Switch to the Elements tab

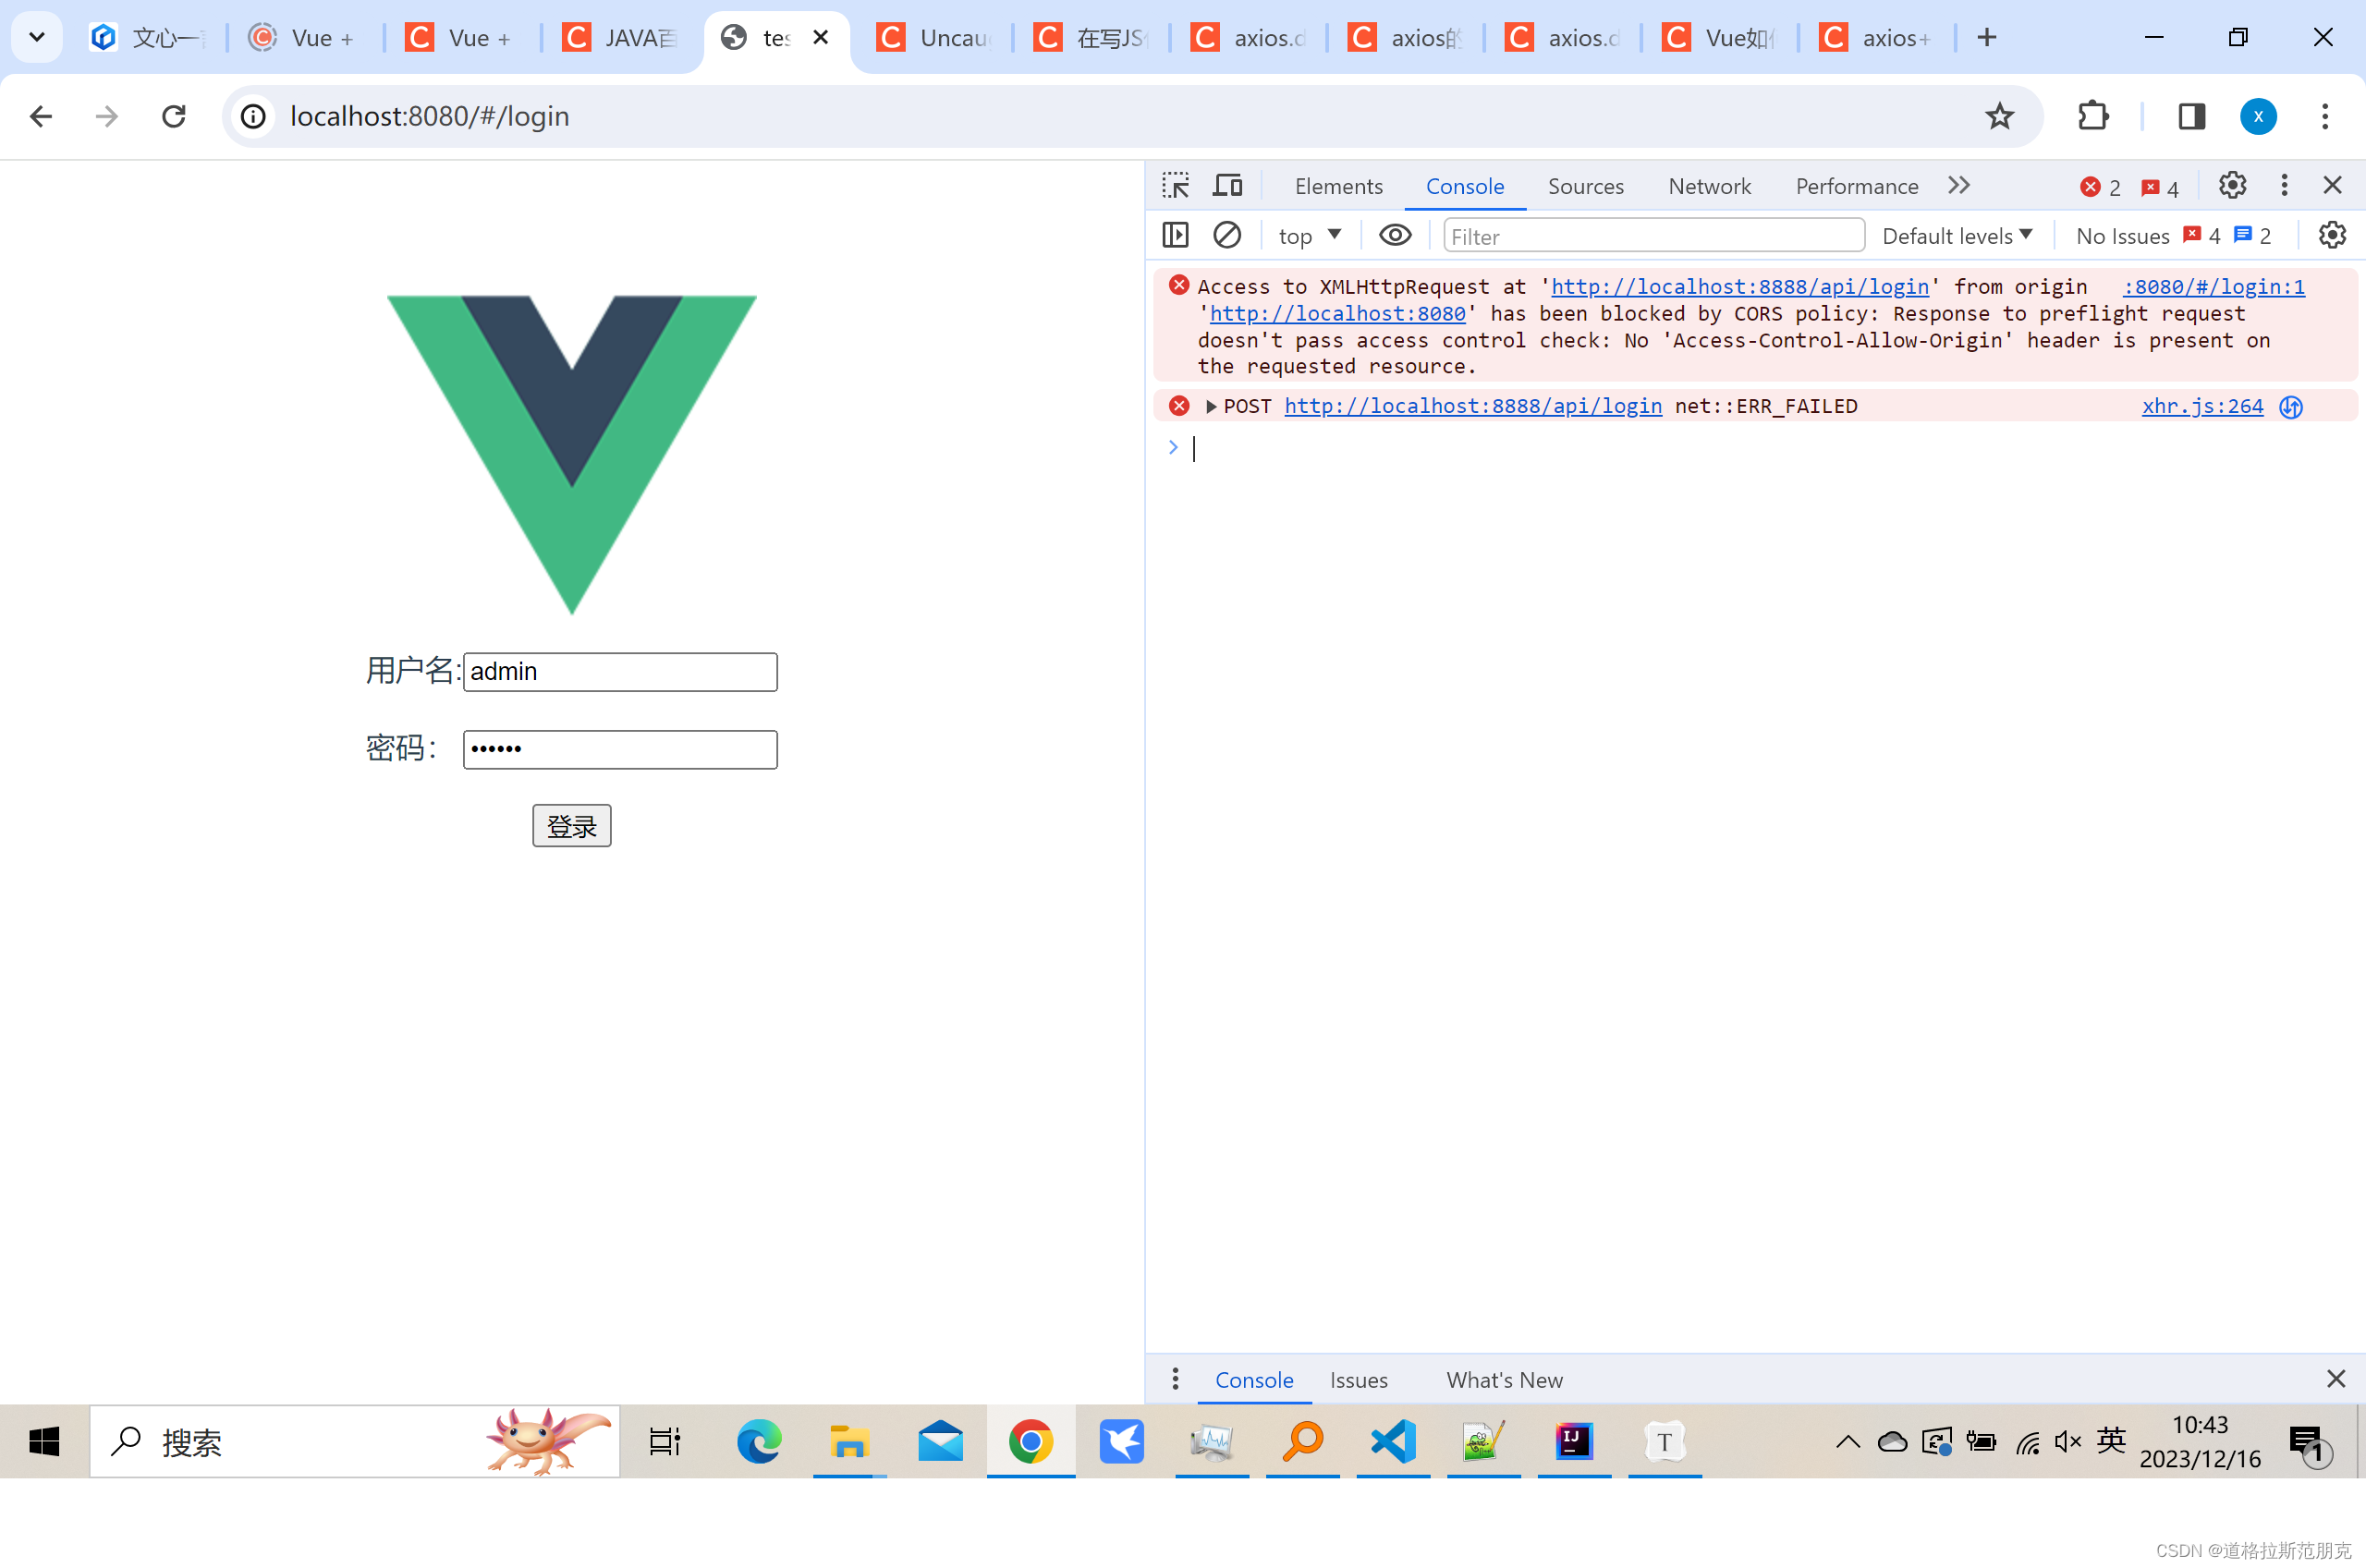pyautogui.click(x=1338, y=186)
